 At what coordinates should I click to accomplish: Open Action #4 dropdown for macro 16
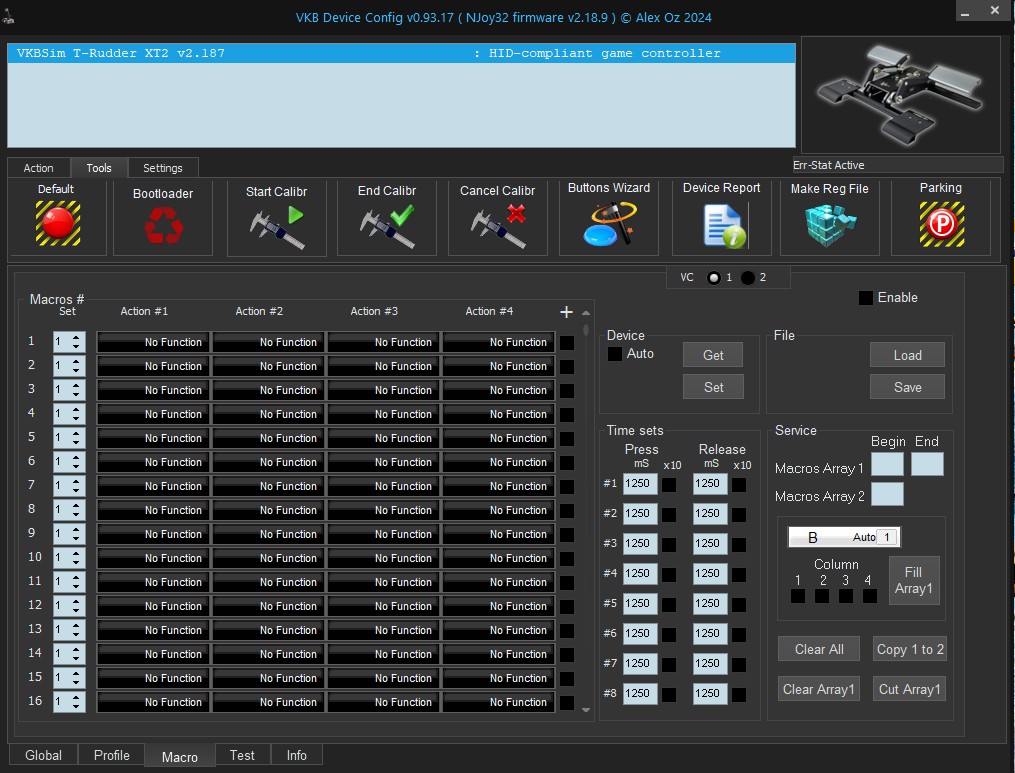point(498,702)
